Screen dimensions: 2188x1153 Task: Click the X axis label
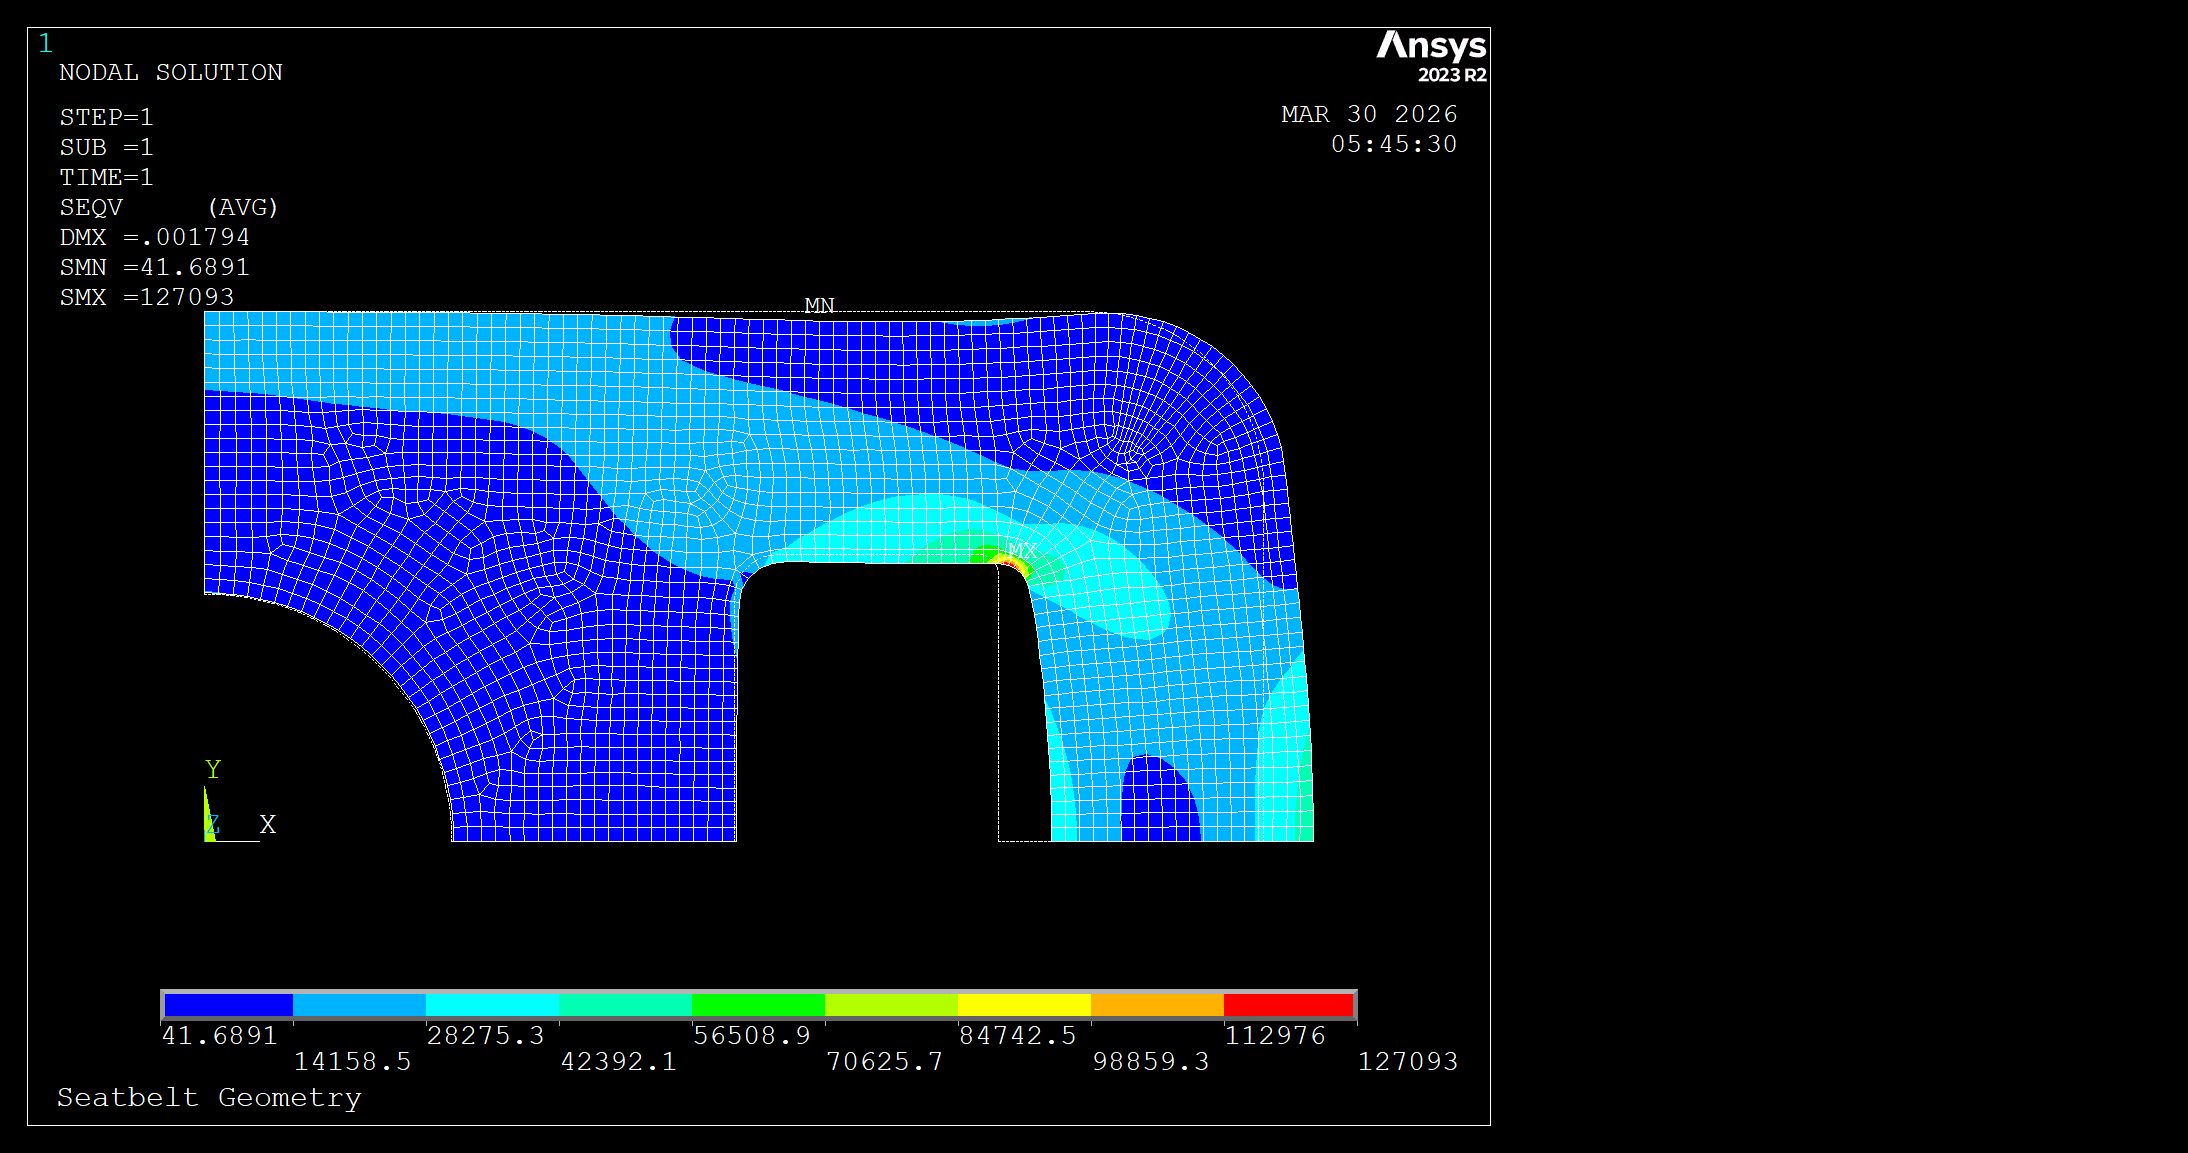267,824
